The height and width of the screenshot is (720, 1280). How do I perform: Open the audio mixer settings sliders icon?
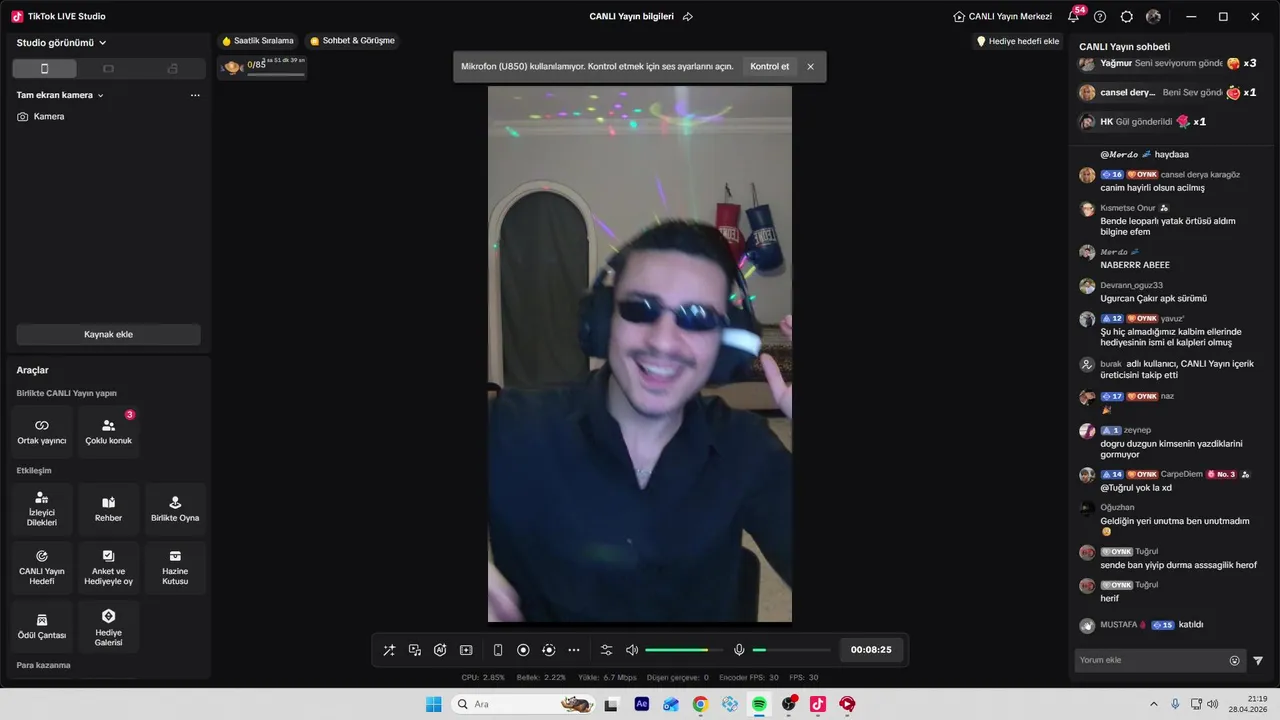tap(606, 650)
